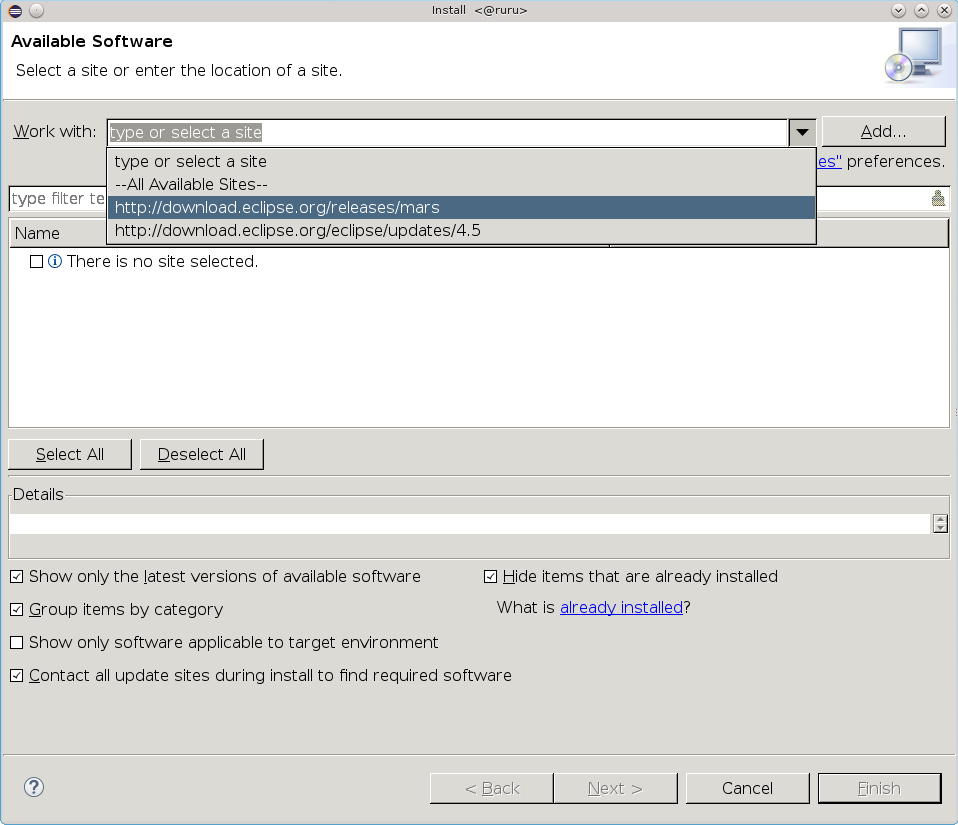This screenshot has width=958, height=825.
Task: Open the Eclipse window menu icon
Action: click(14, 10)
